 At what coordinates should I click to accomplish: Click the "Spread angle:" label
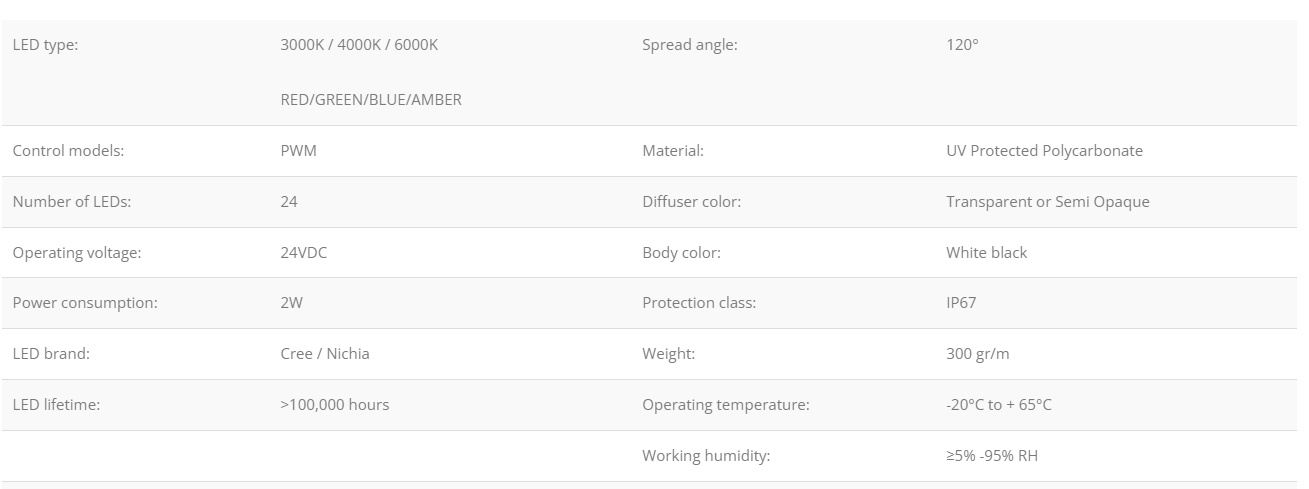pyautogui.click(x=690, y=45)
